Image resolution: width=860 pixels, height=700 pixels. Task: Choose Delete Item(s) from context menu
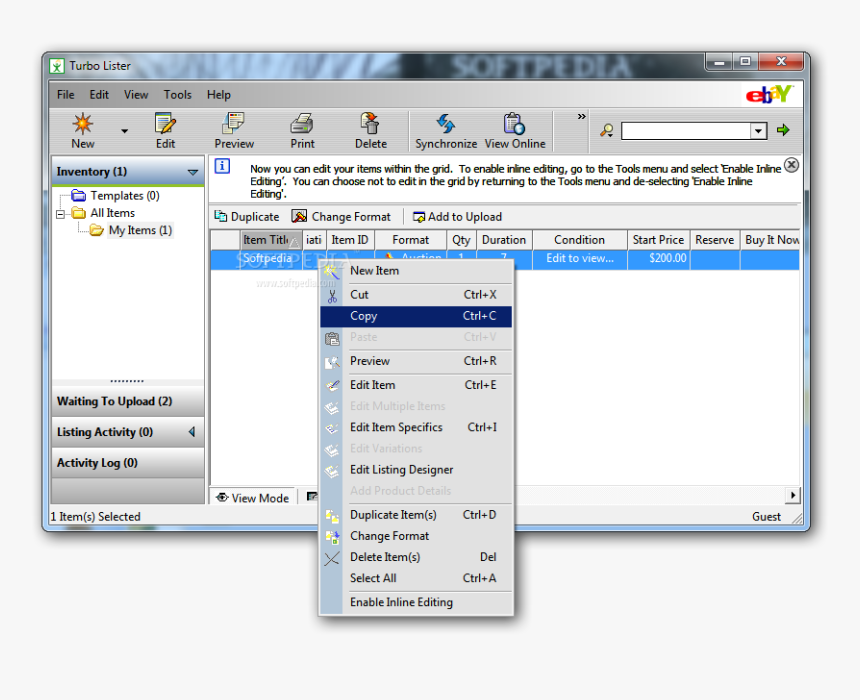coord(416,557)
